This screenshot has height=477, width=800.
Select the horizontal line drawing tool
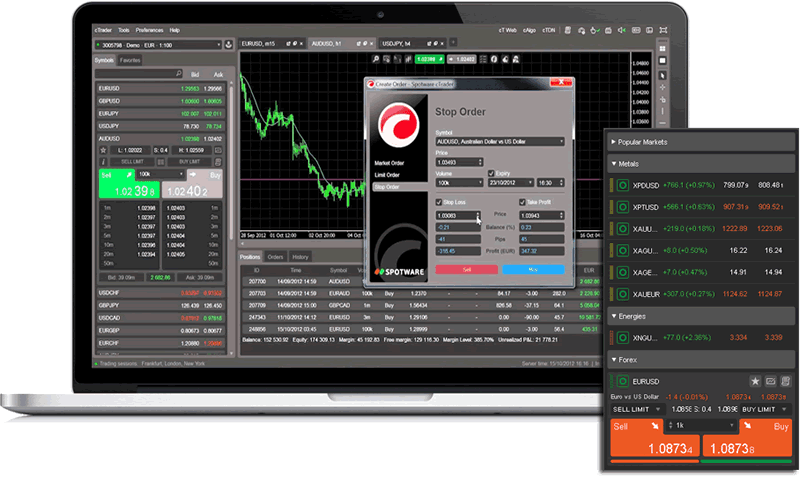(x=662, y=123)
